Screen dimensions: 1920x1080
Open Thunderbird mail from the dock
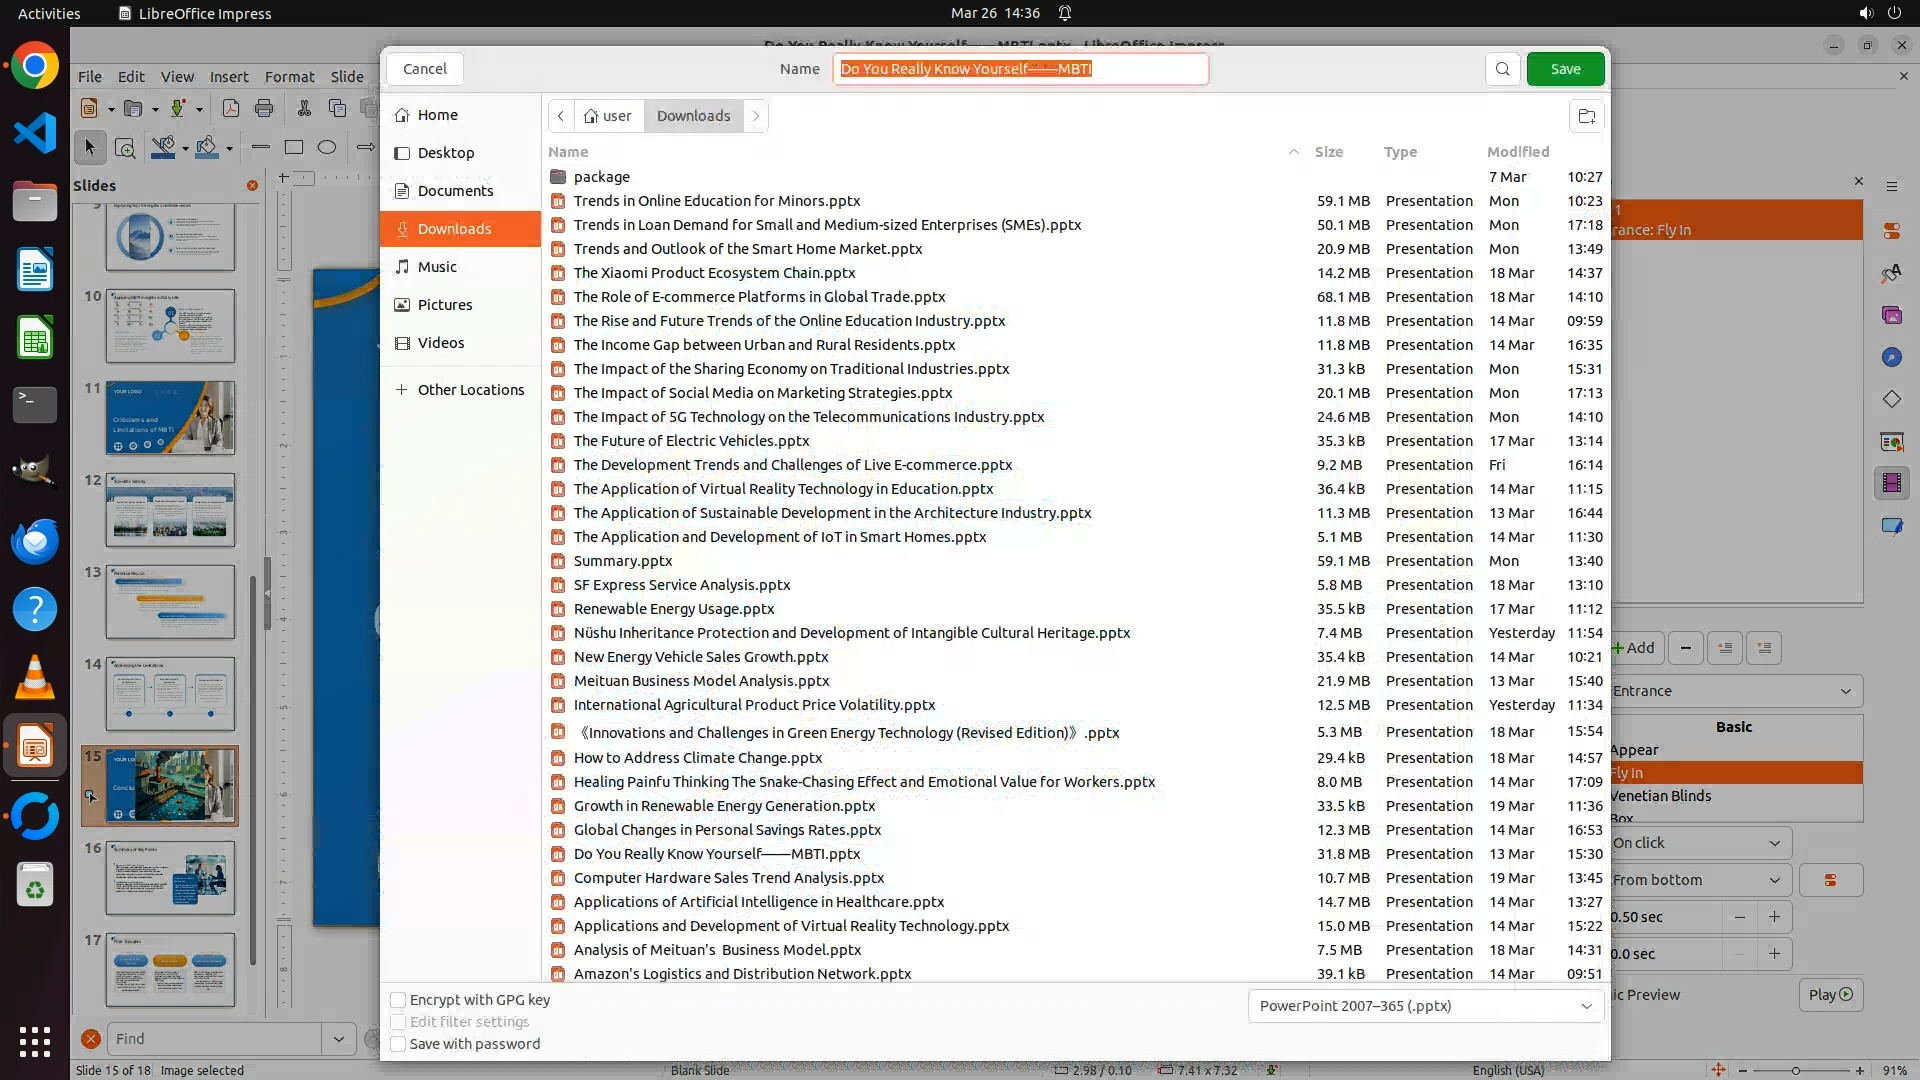(x=35, y=541)
